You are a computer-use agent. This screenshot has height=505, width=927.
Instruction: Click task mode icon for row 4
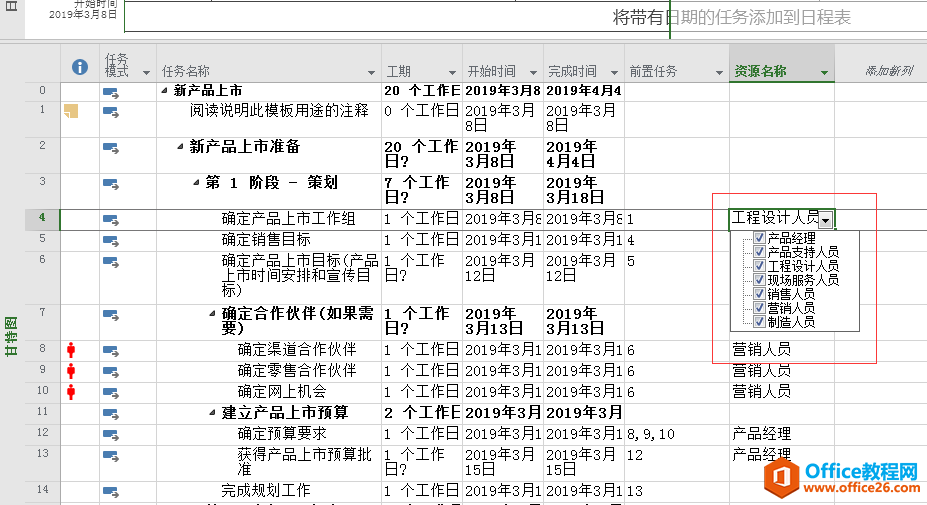pyautogui.click(x=111, y=220)
